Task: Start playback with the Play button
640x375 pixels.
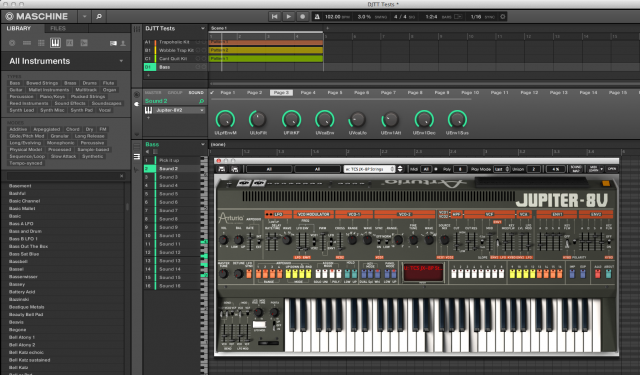Action: point(288,17)
